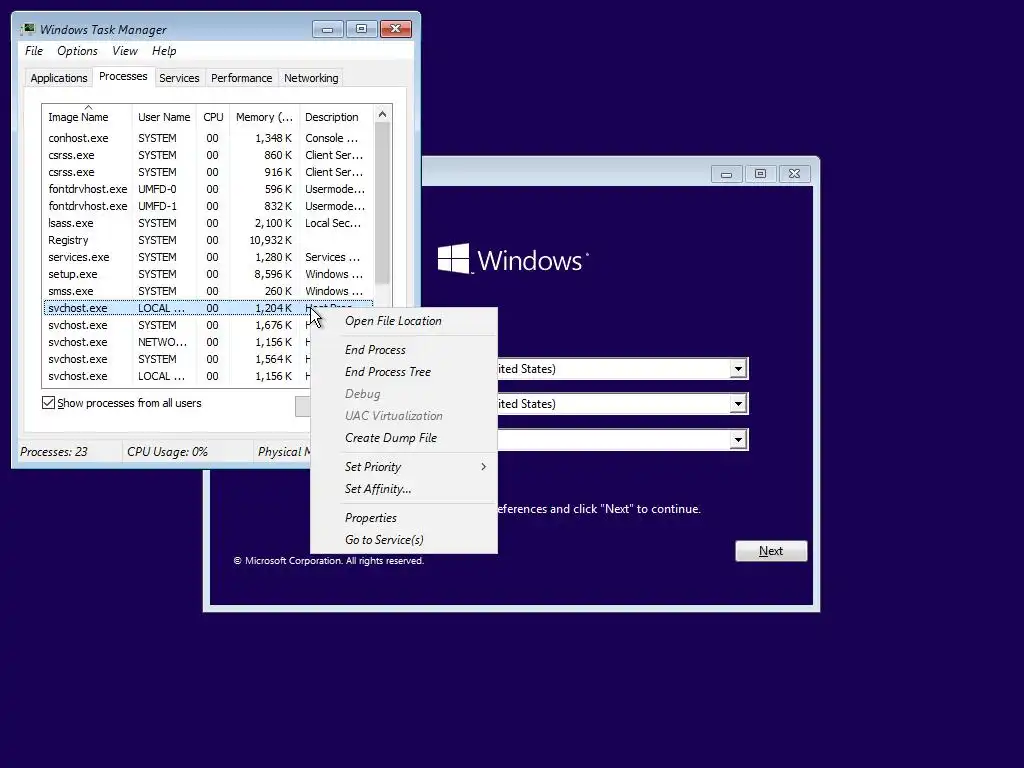Select the Registry process row
1024x768 pixels.
[x=208, y=240]
